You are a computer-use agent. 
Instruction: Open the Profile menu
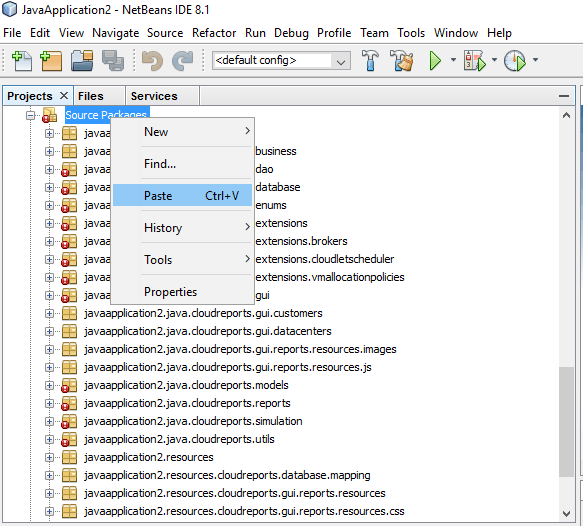point(334,33)
